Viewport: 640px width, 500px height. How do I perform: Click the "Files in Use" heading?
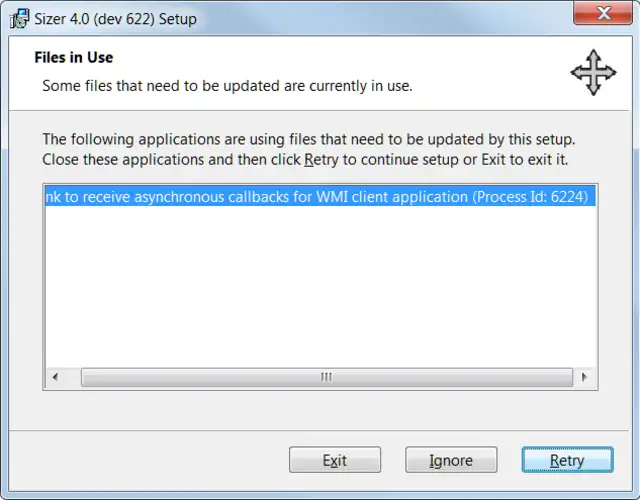tap(74, 57)
